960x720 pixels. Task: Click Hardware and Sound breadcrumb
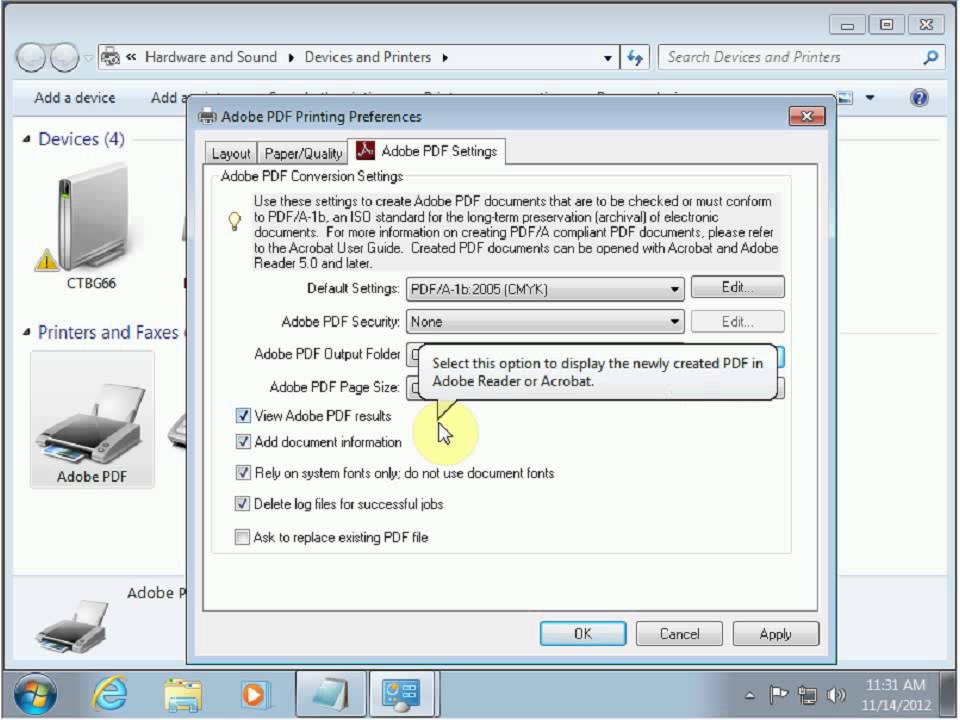(x=211, y=57)
